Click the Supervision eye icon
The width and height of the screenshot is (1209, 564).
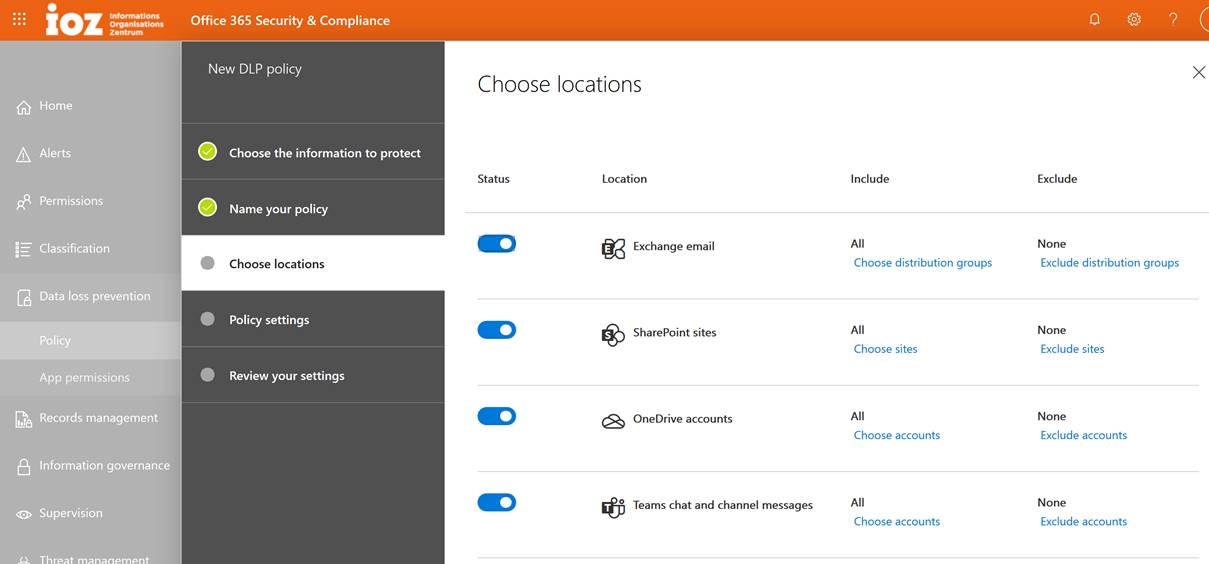pyautogui.click(x=24, y=514)
